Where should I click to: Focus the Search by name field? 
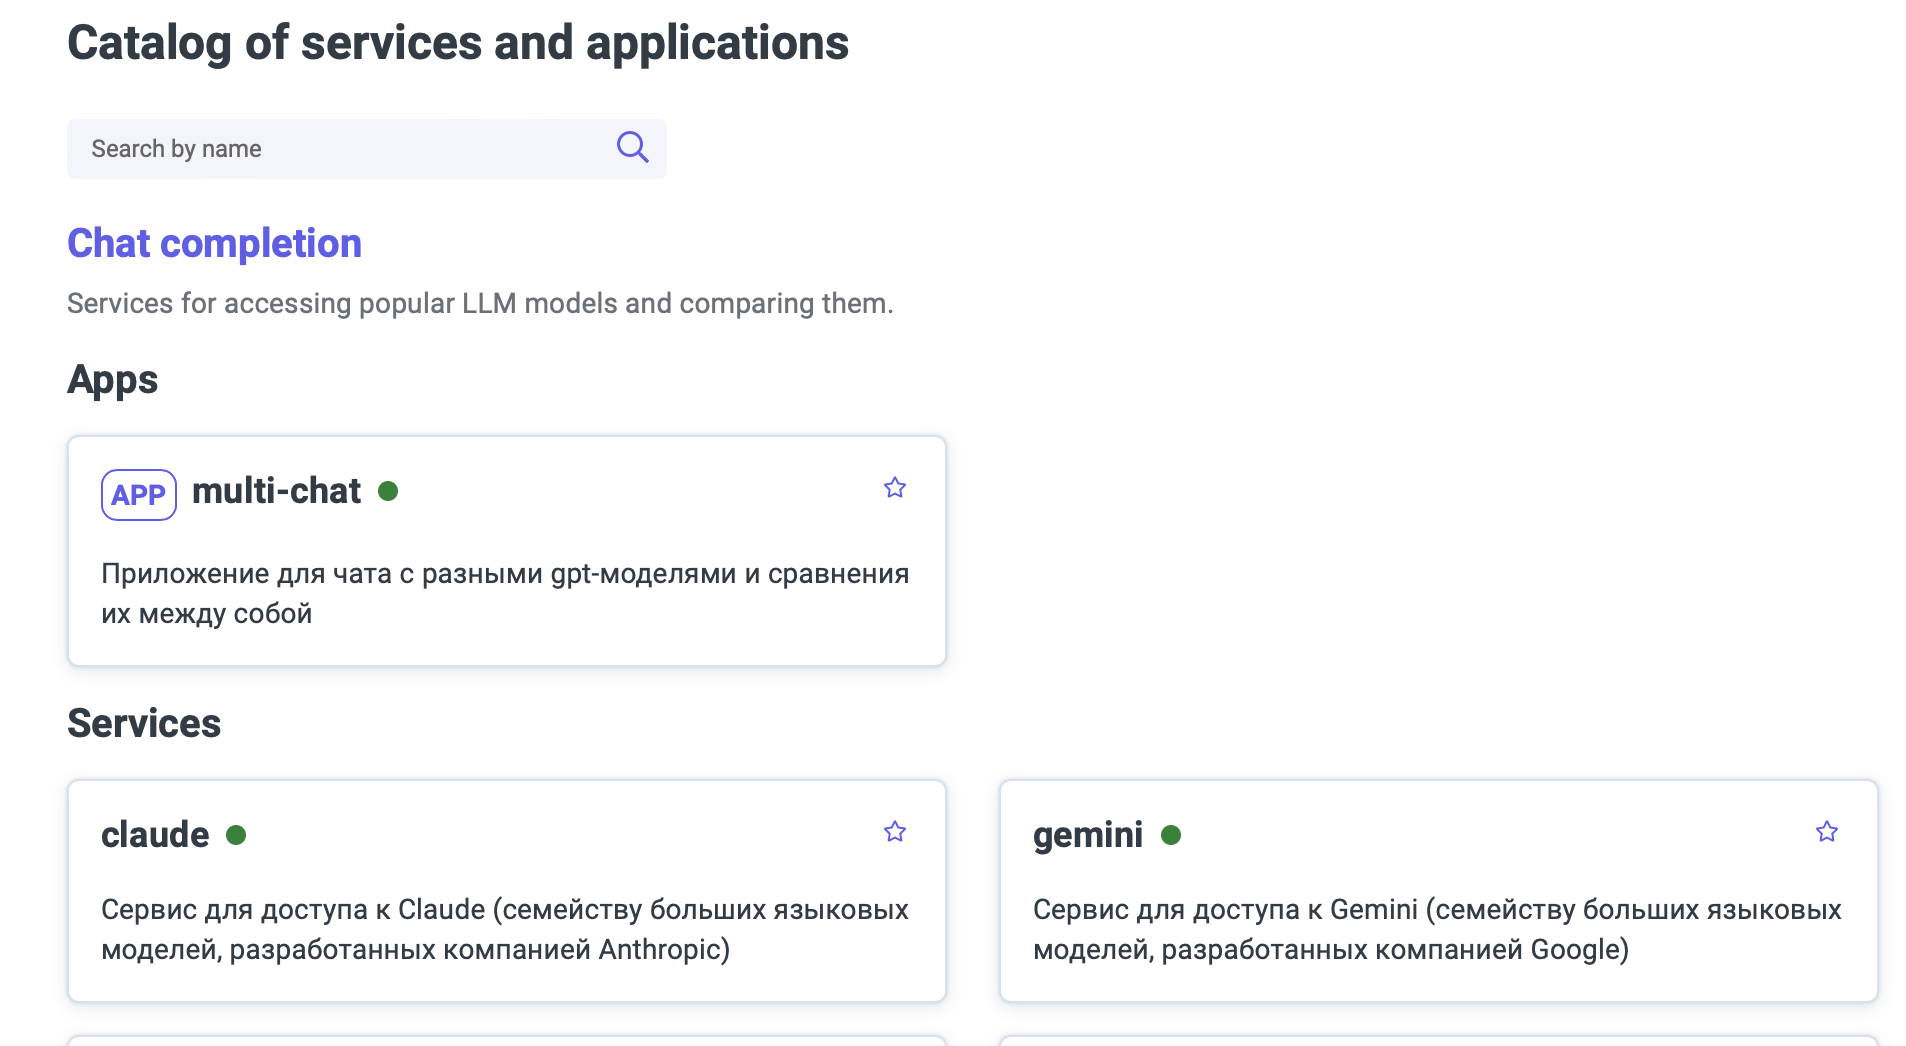(x=340, y=149)
